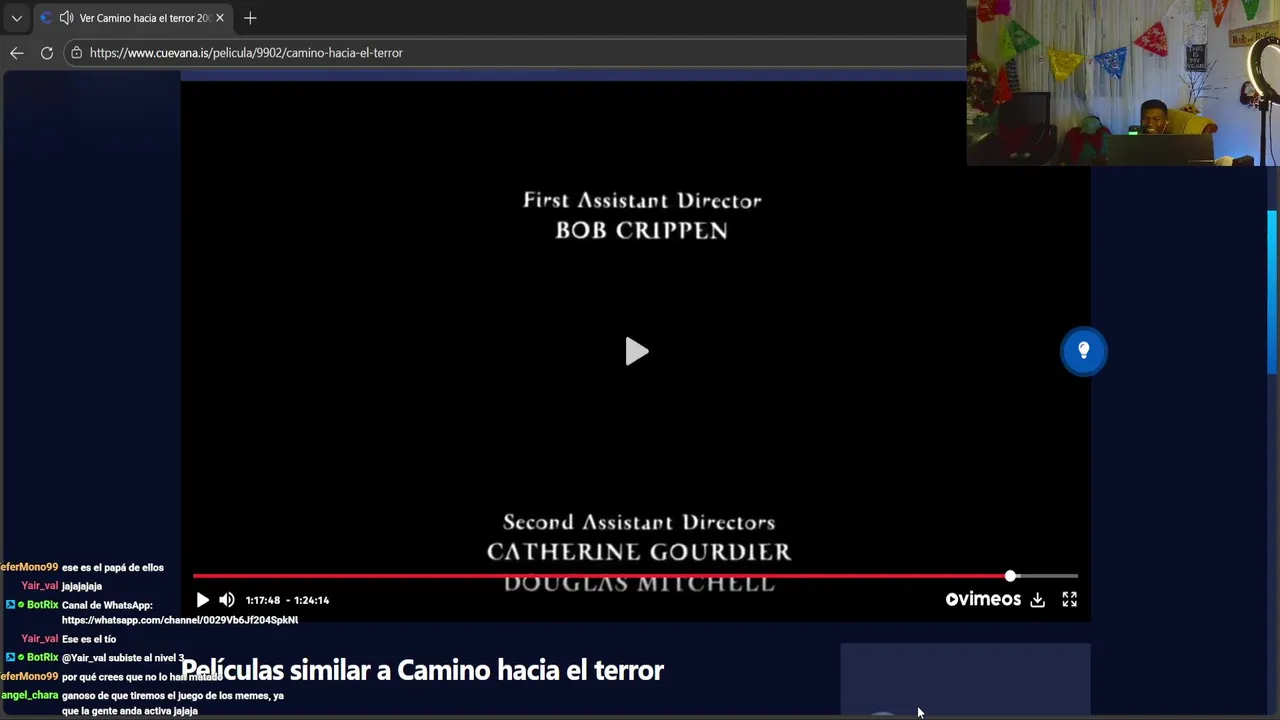1280x720 pixels.
Task: Select the Ver Camino hacia el terror tab
Action: 133,18
